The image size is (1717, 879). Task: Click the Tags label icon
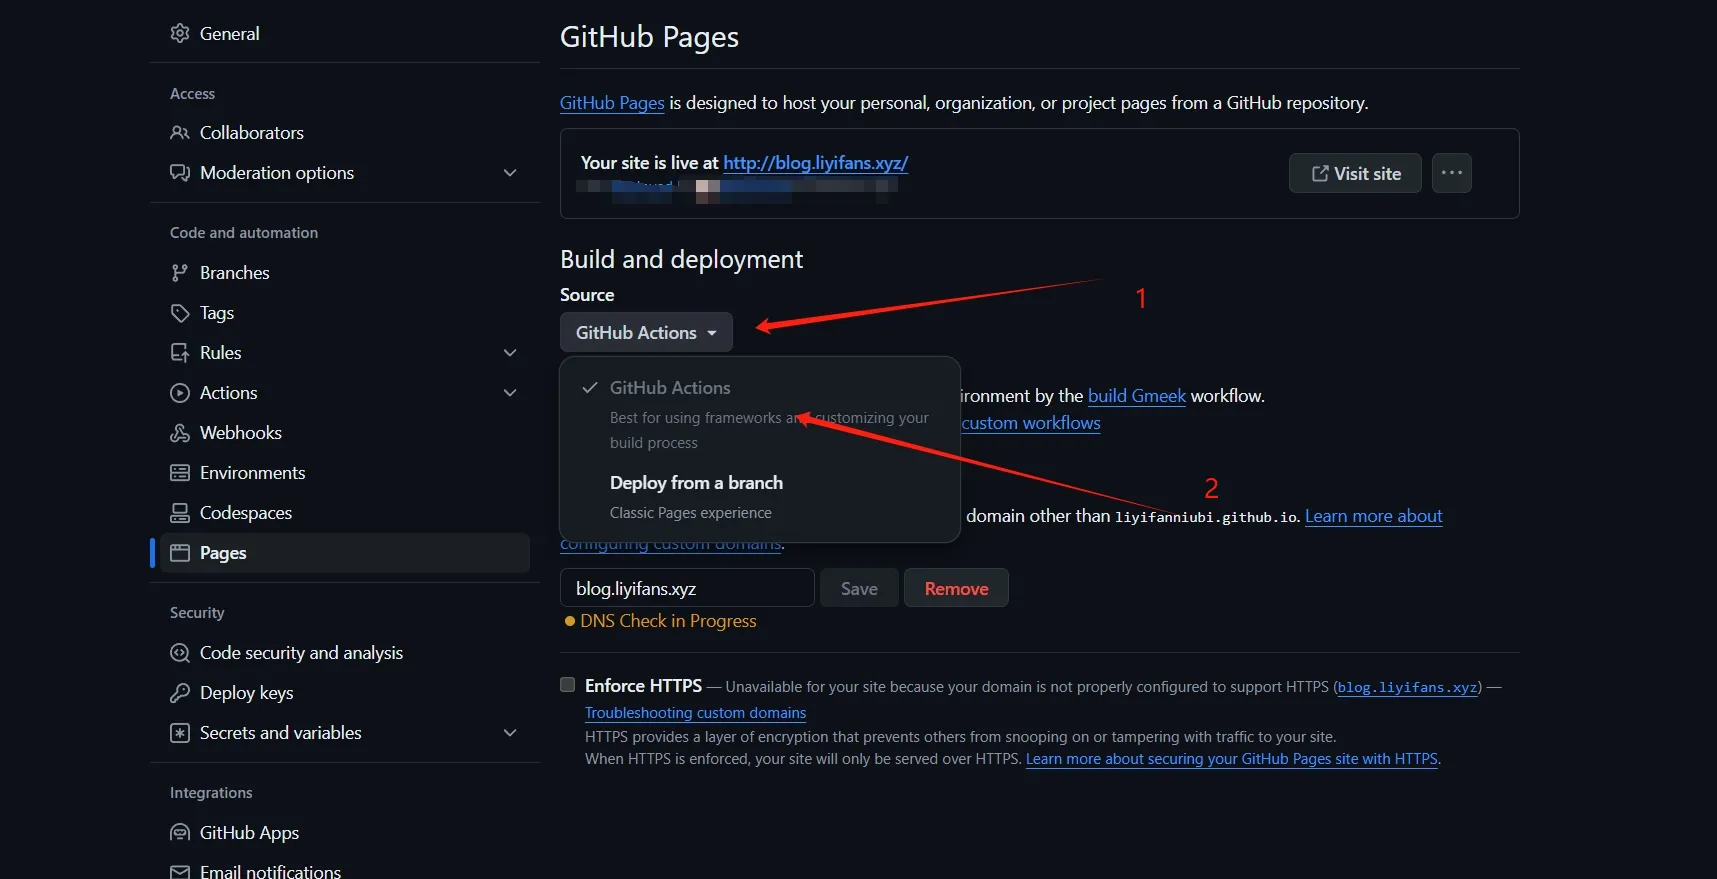(x=180, y=313)
